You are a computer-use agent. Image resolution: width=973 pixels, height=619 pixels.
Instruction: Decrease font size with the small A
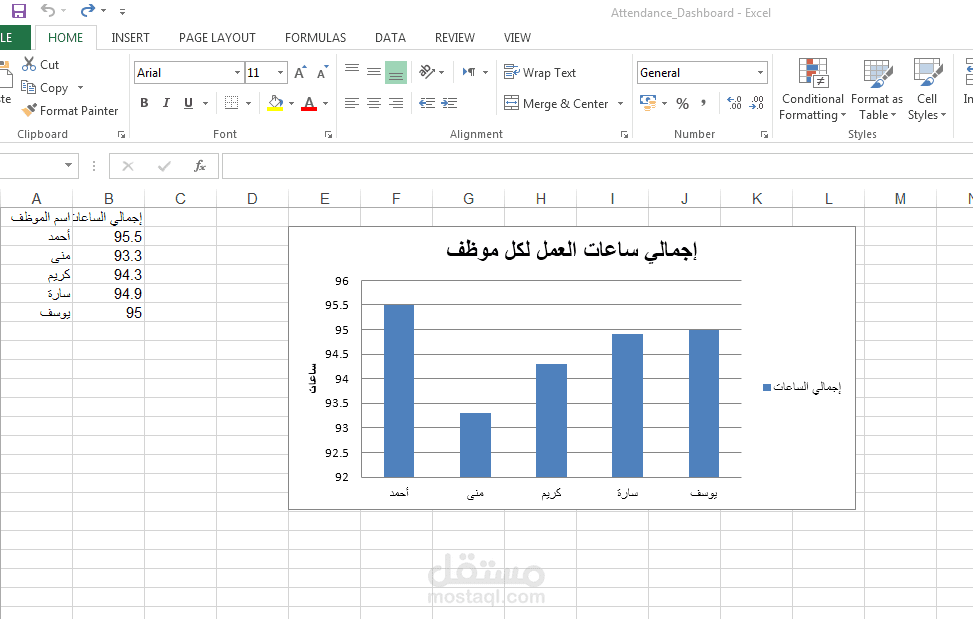(x=321, y=73)
